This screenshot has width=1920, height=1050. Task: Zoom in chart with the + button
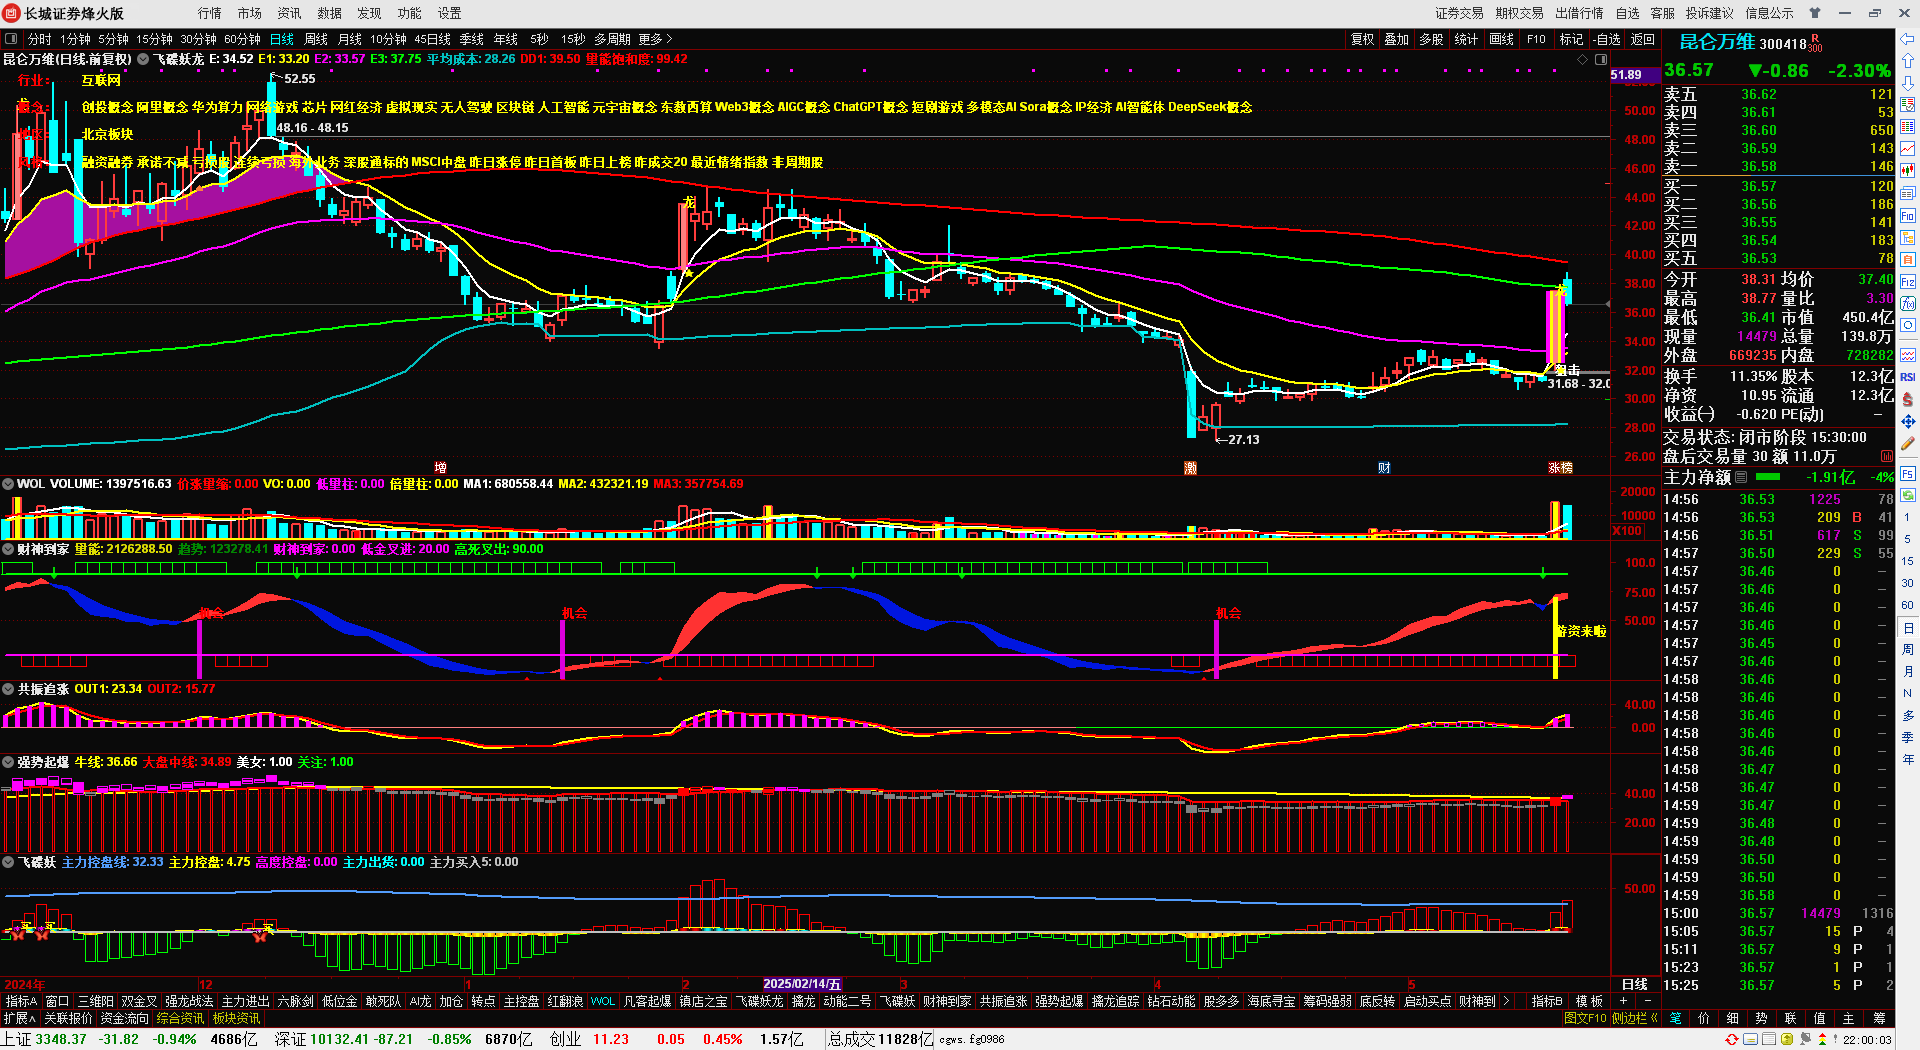click(1623, 1001)
